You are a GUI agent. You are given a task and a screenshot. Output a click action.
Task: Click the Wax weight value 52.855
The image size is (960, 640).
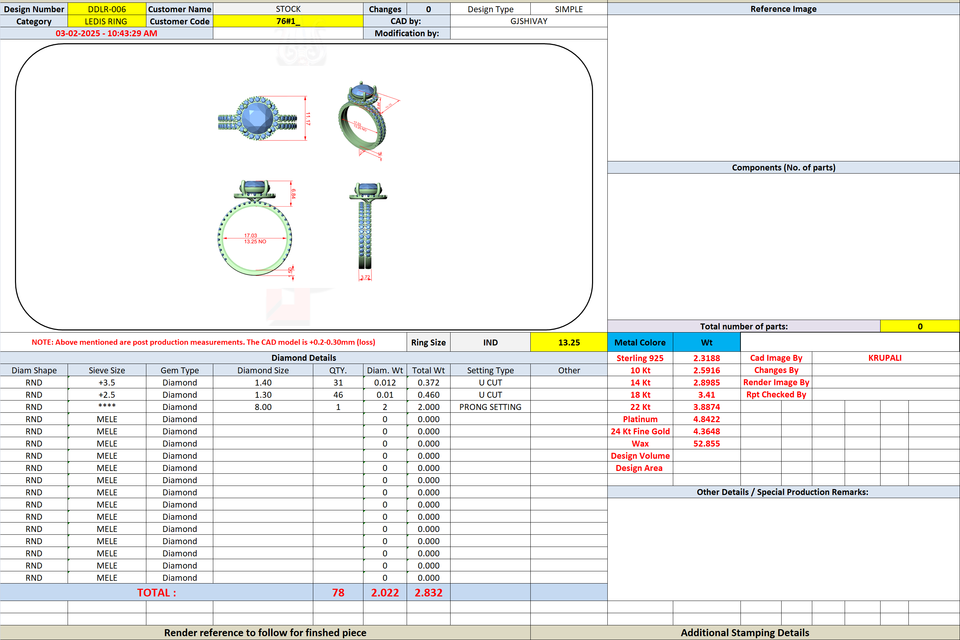pos(707,444)
